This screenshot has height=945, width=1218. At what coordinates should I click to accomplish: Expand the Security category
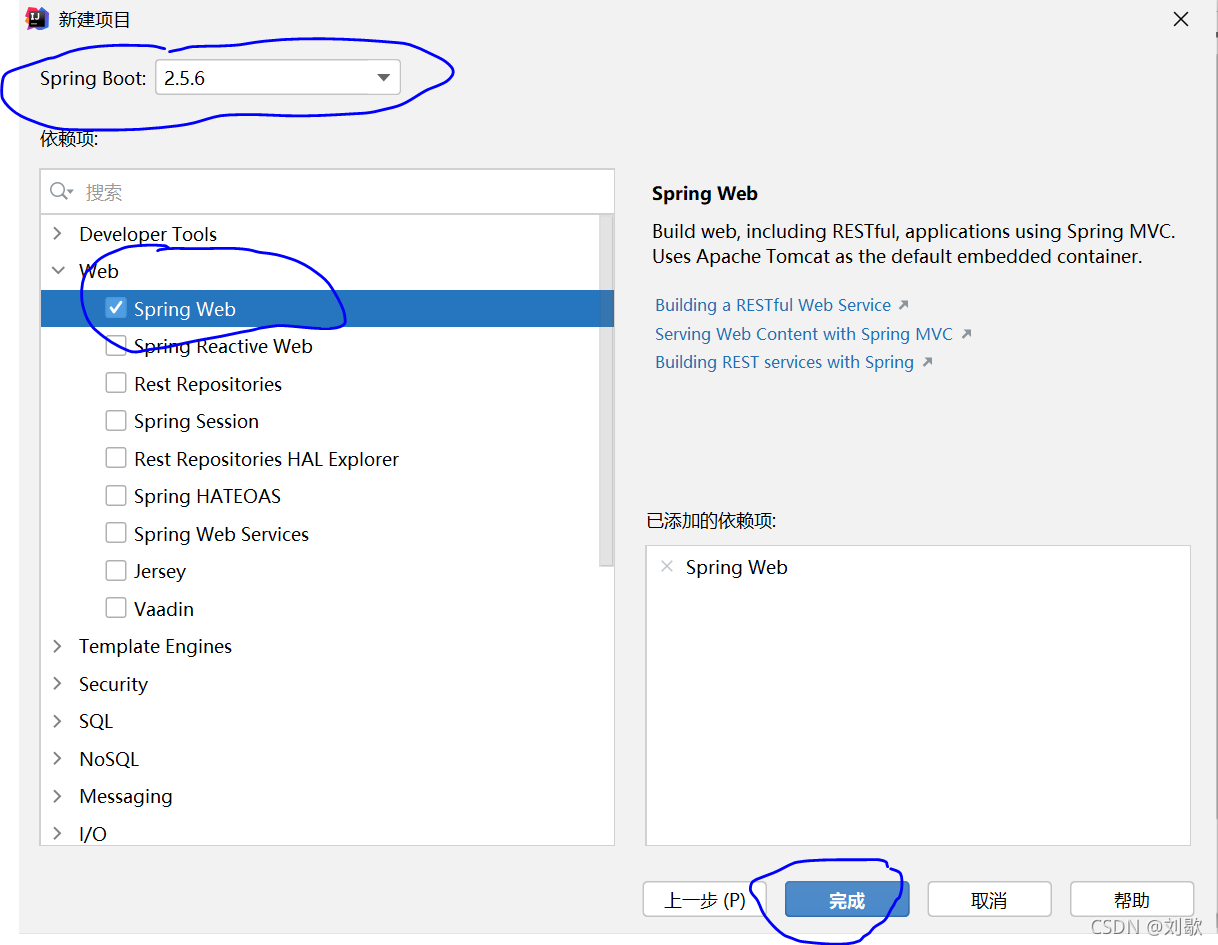[58, 684]
